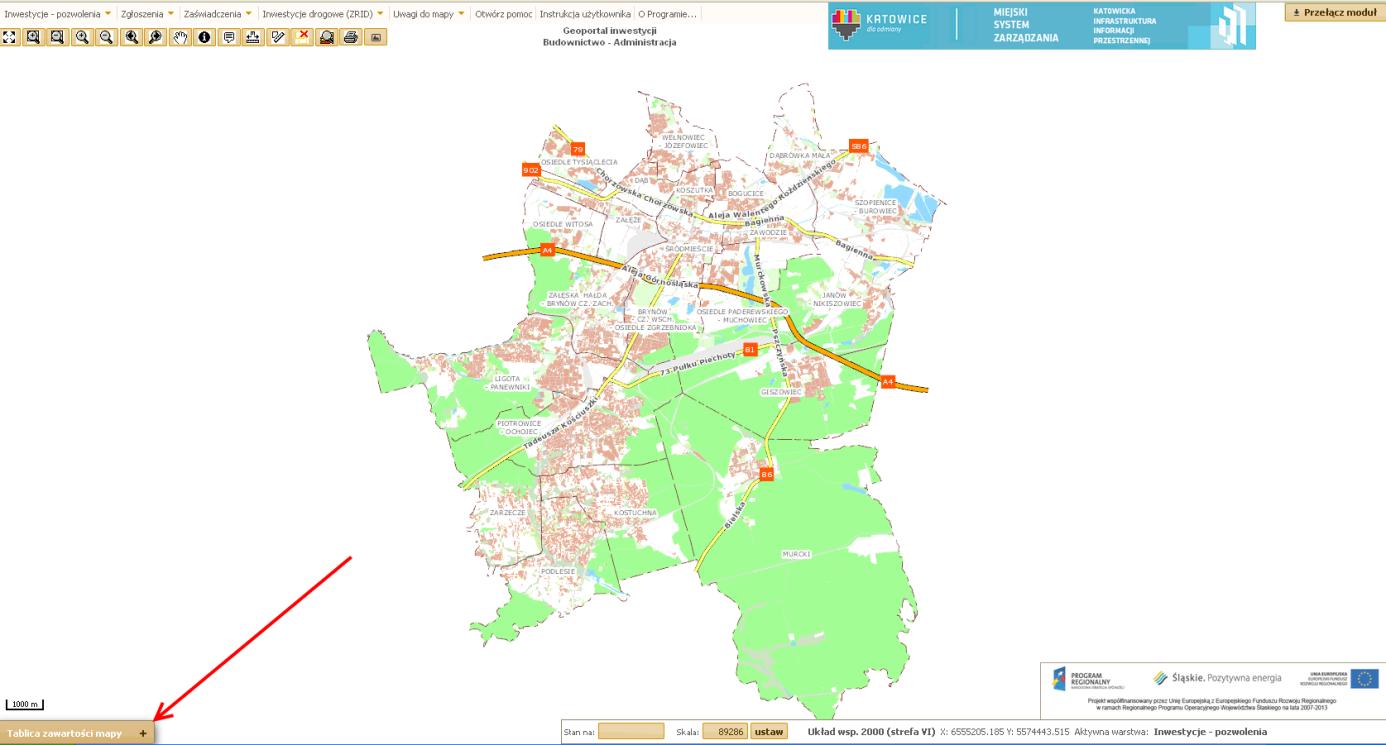Screen dimensions: 1386x745
Task: Click the Przełącz moduł button
Action: tap(1334, 13)
